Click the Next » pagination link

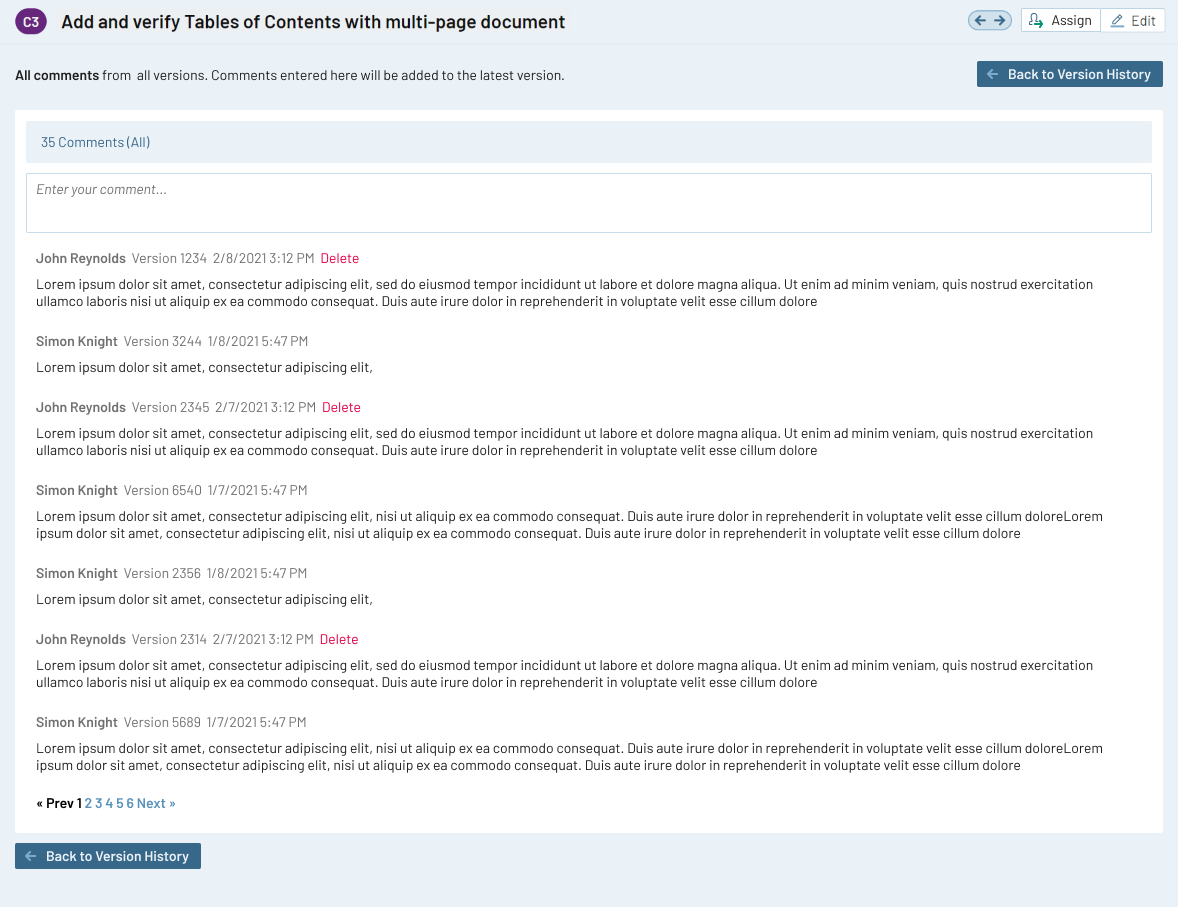point(156,803)
